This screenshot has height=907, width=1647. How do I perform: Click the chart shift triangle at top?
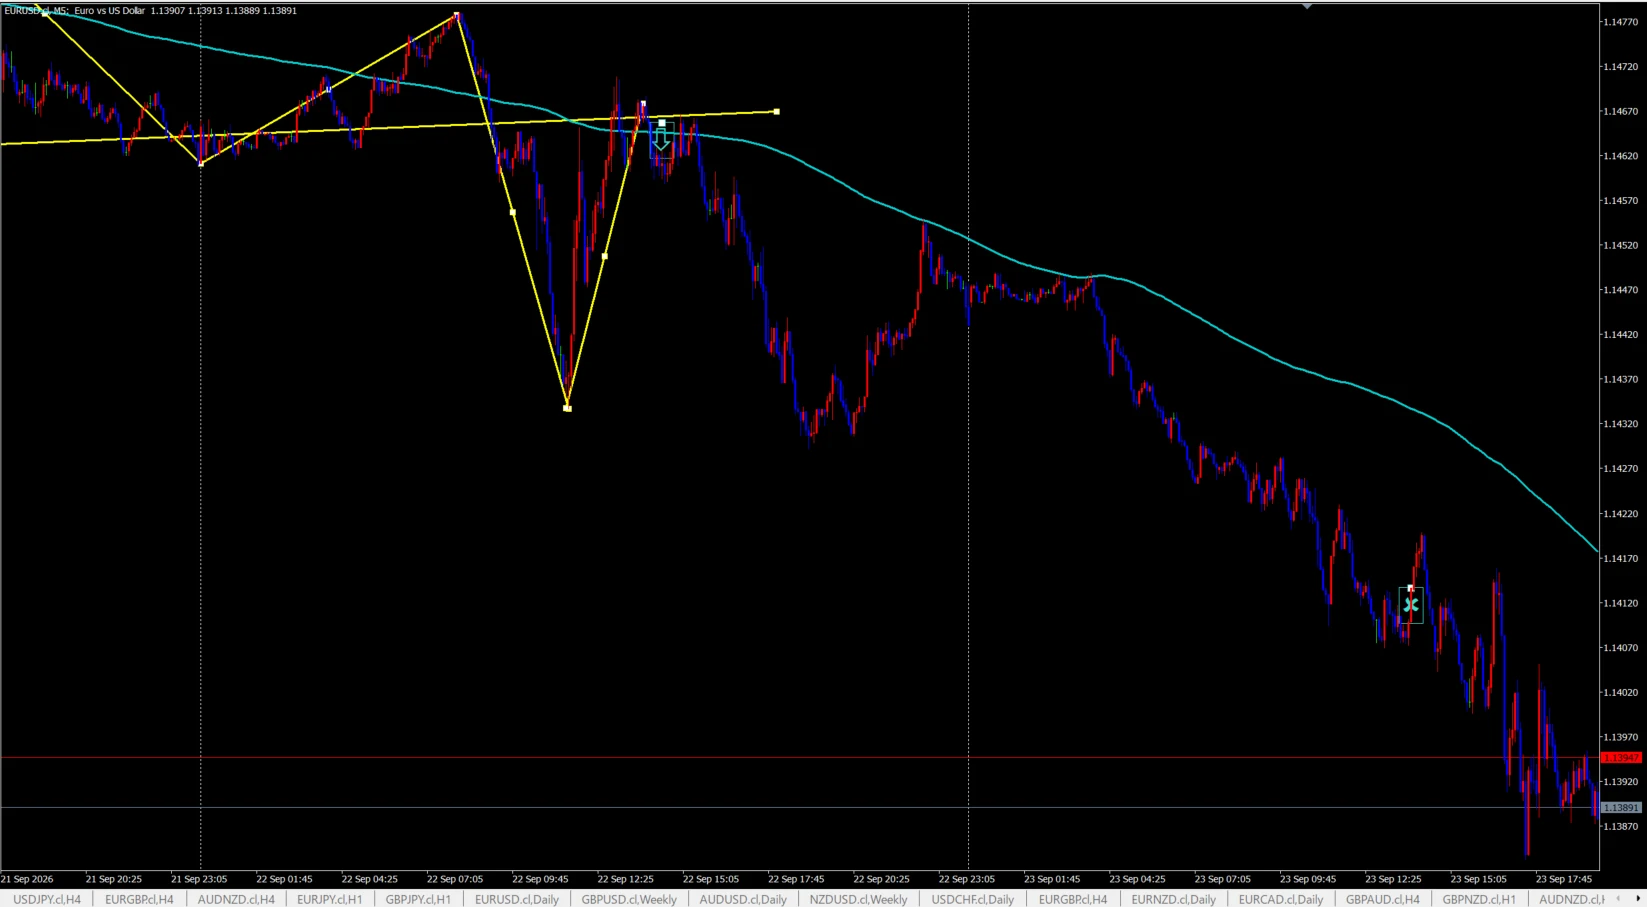tap(1307, 6)
